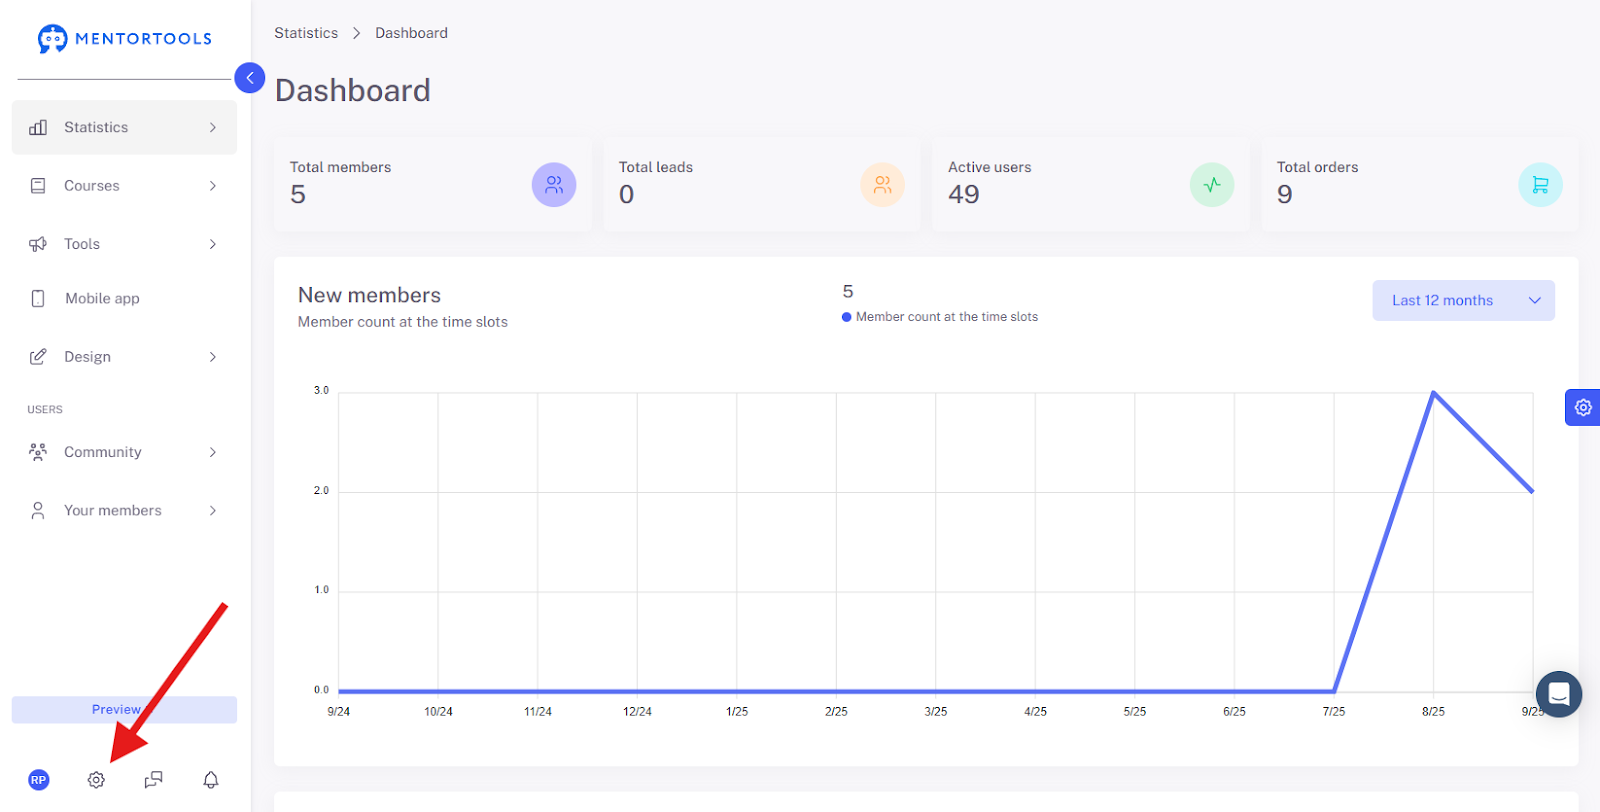Viewport: 1600px width, 812px height.
Task: Toggle the Member count legend series
Action: 940,317
